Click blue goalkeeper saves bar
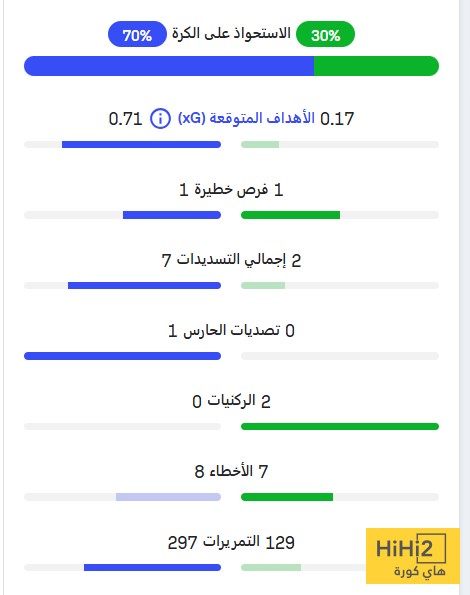470x595 pixels. coord(123,356)
